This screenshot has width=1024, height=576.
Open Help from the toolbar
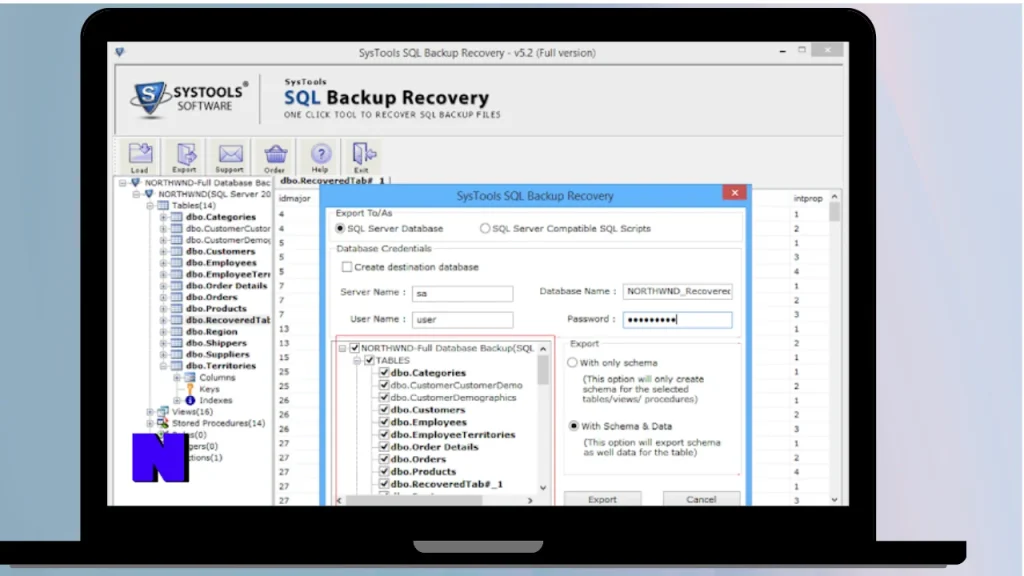click(320, 157)
